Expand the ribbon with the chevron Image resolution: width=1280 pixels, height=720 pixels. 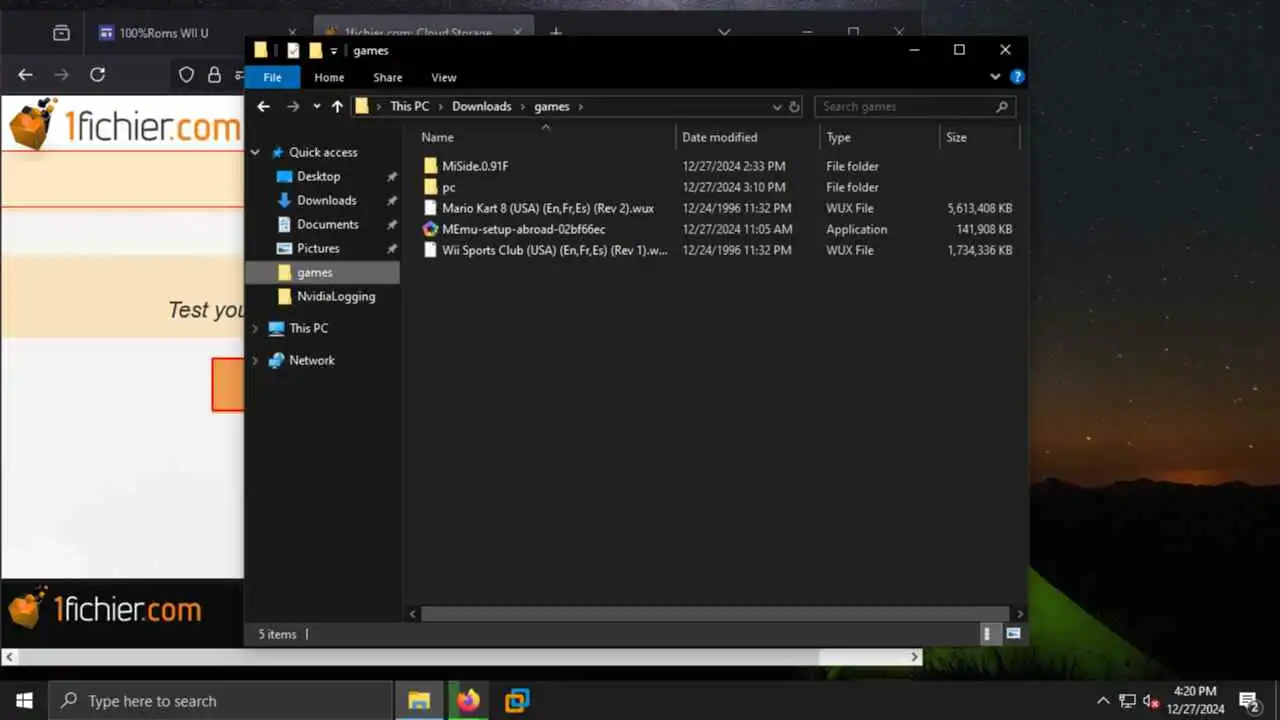click(x=995, y=77)
